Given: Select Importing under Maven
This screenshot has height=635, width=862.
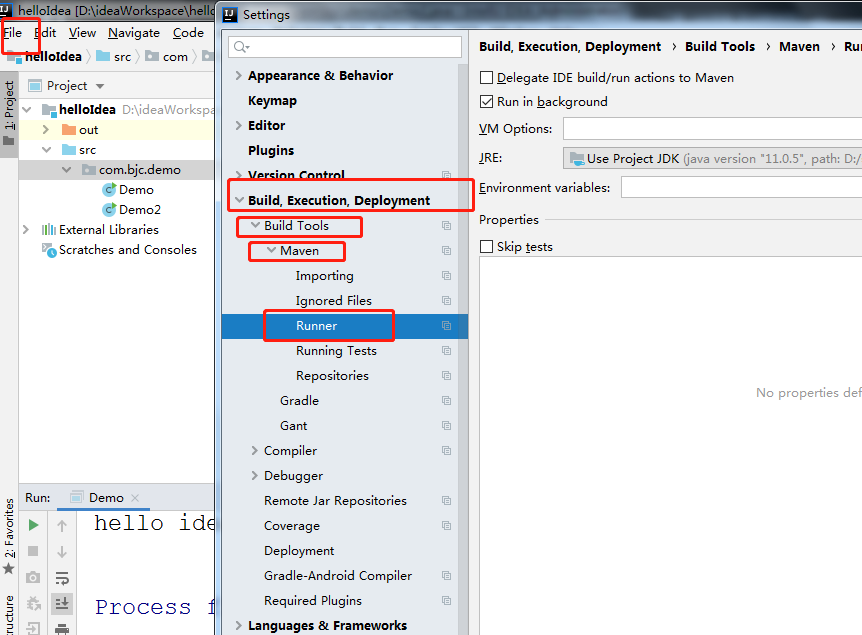Looking at the screenshot, I should coord(324,275).
